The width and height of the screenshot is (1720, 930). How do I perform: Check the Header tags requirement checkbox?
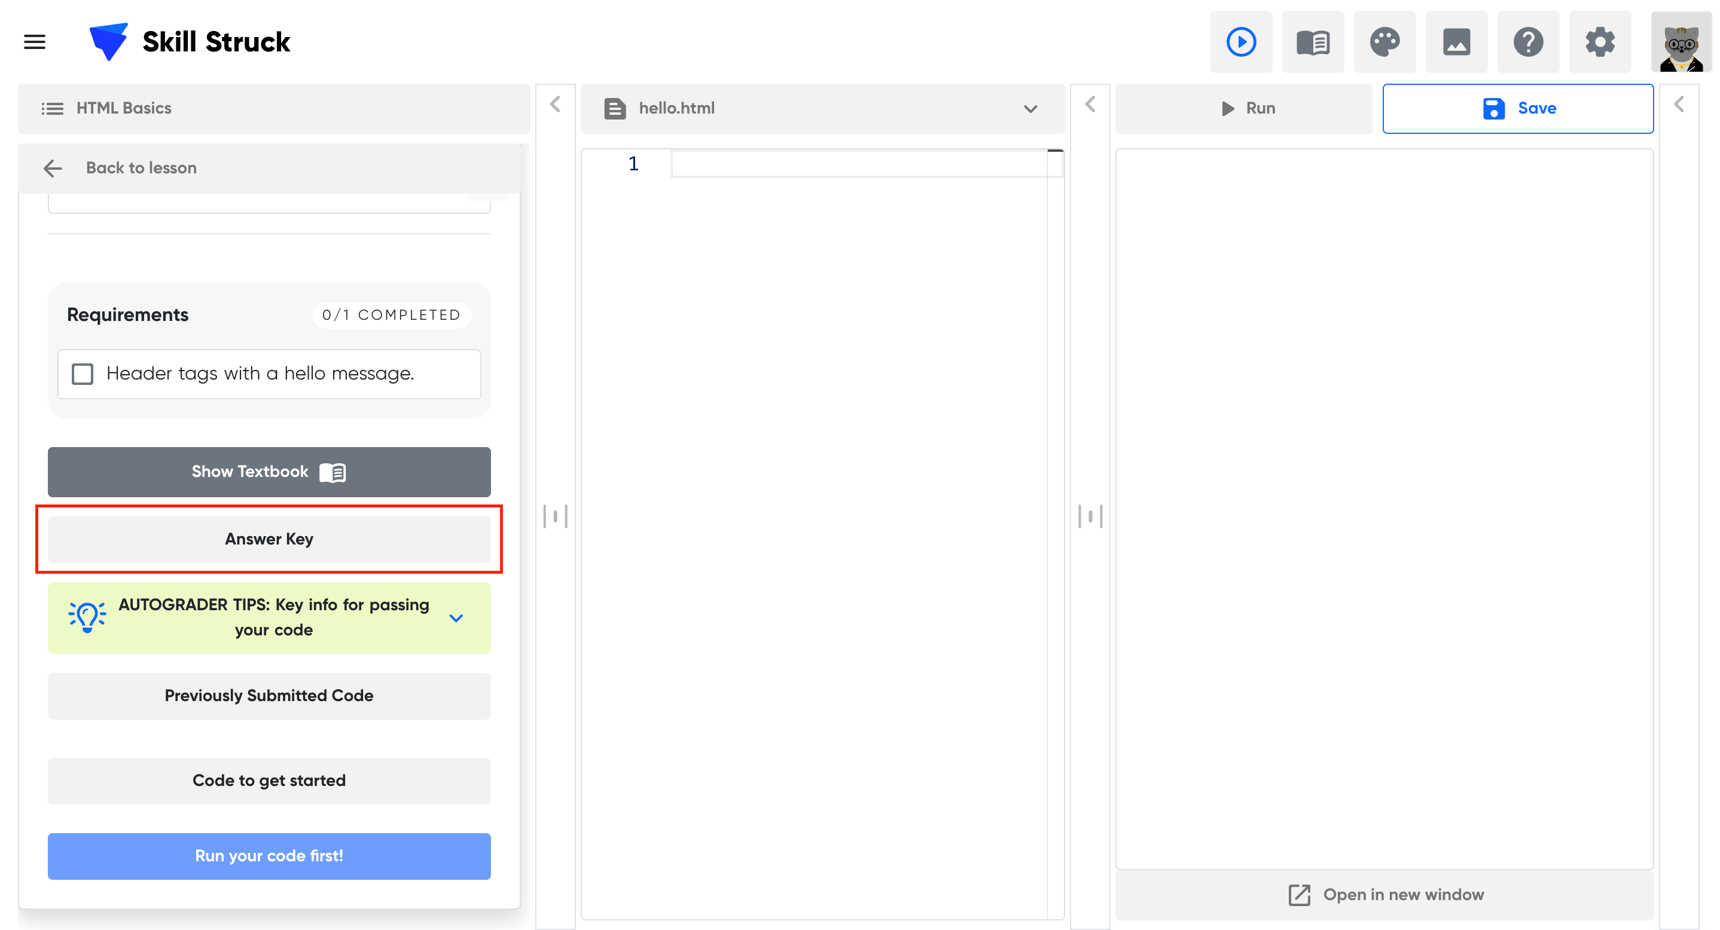[83, 374]
